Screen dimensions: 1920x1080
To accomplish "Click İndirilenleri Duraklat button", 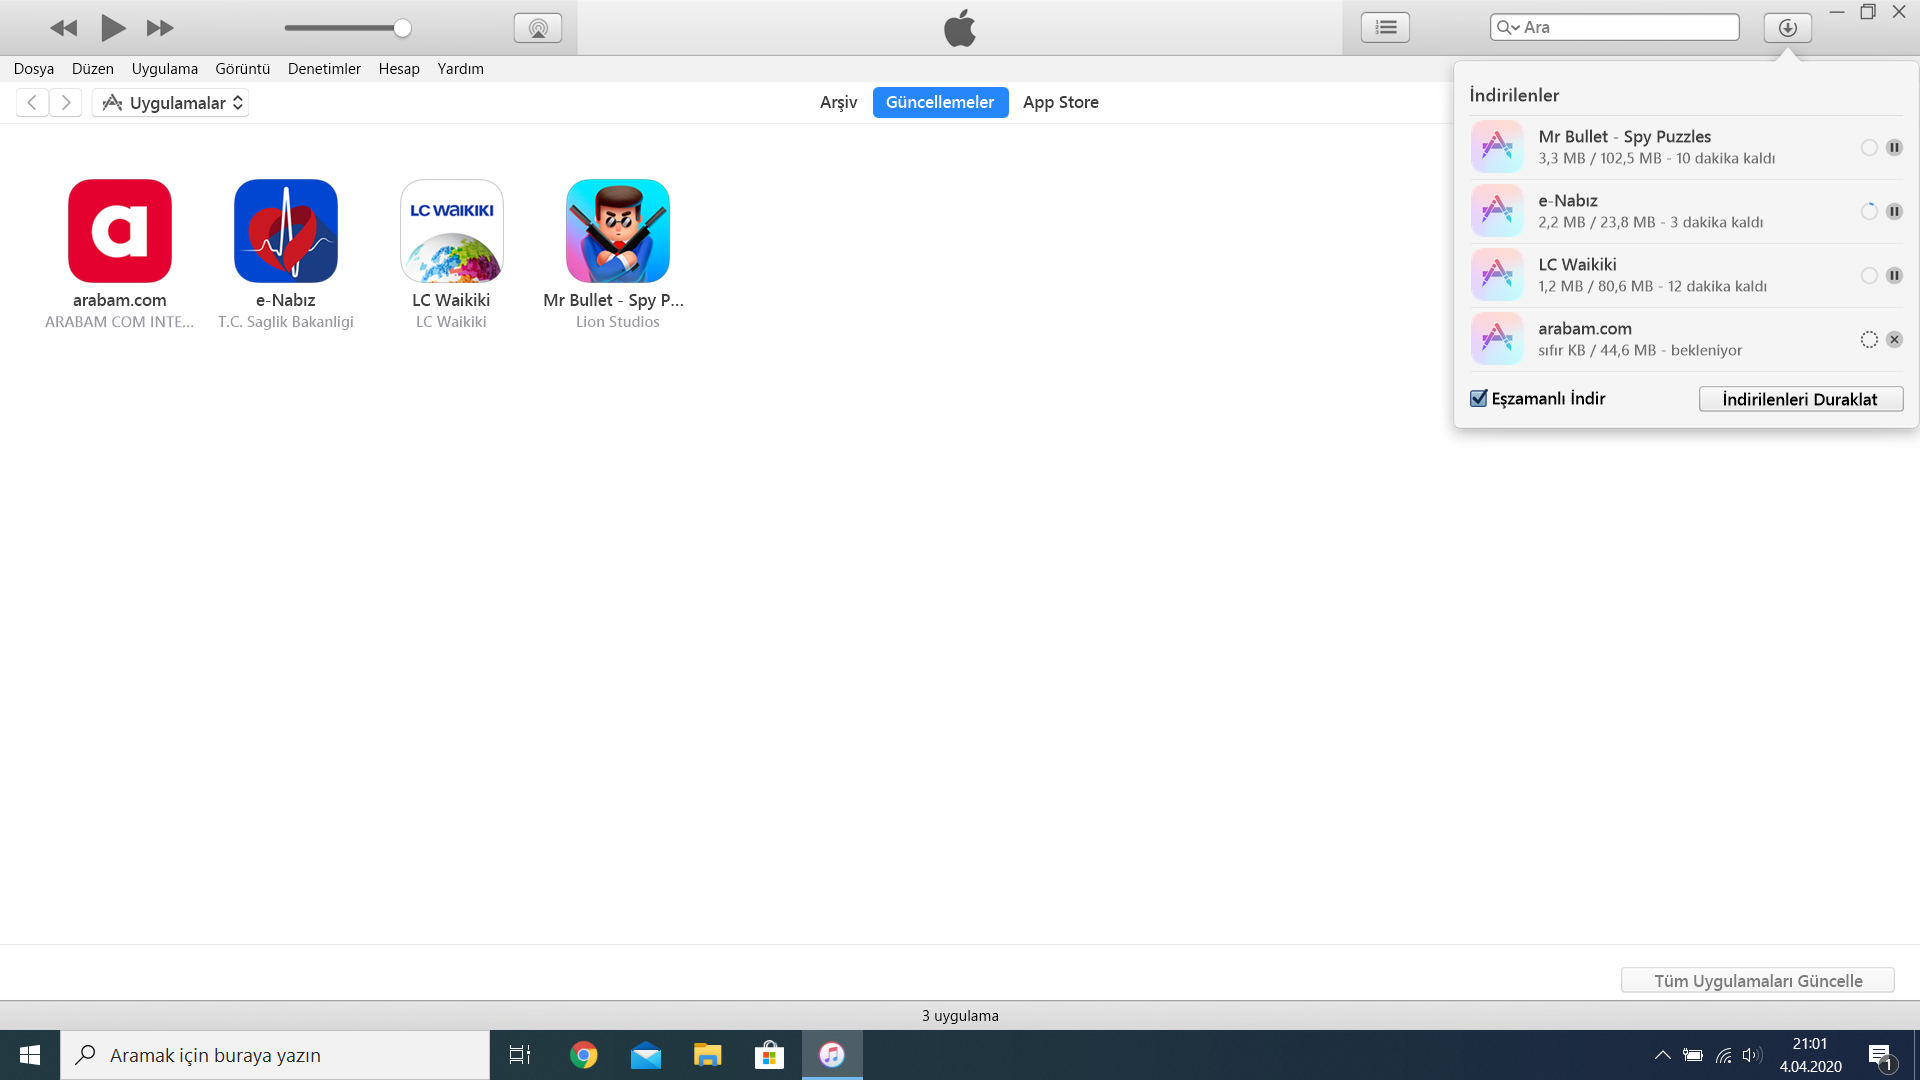I will click(x=1800, y=399).
